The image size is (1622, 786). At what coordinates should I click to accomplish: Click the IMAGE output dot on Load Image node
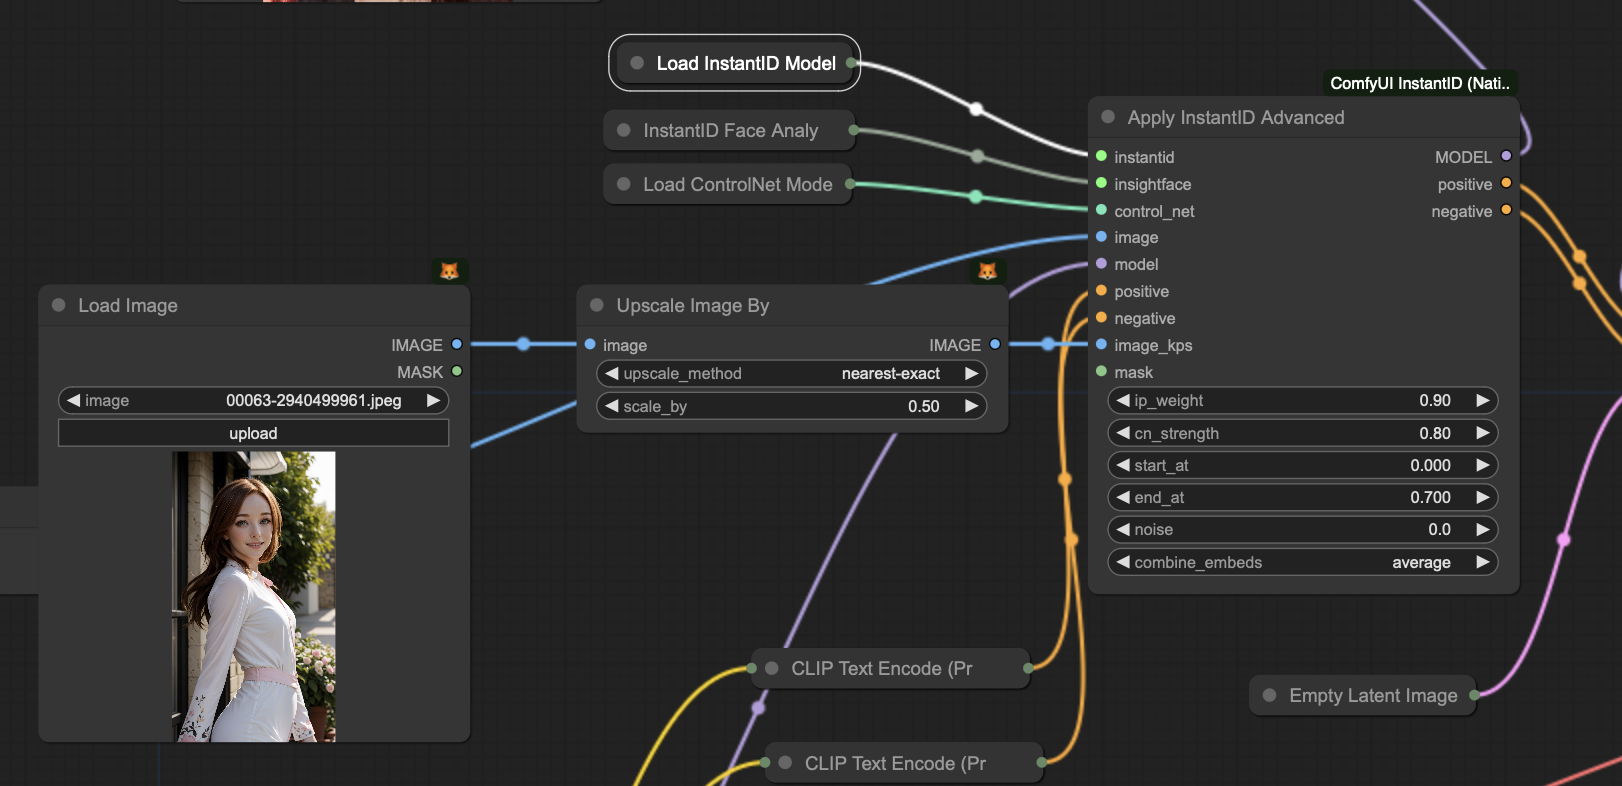coord(457,344)
